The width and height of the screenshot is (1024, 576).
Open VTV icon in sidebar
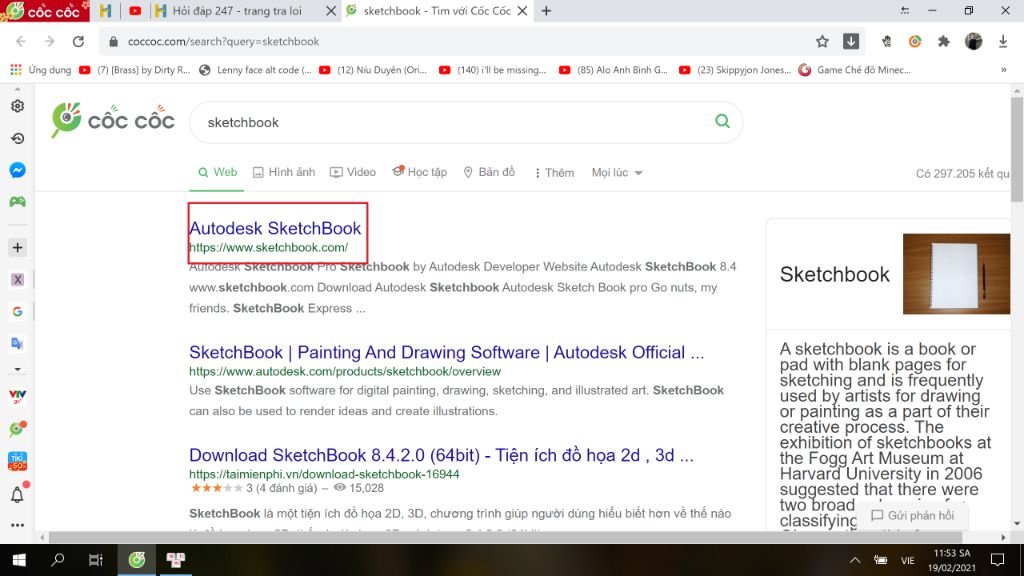pos(18,395)
